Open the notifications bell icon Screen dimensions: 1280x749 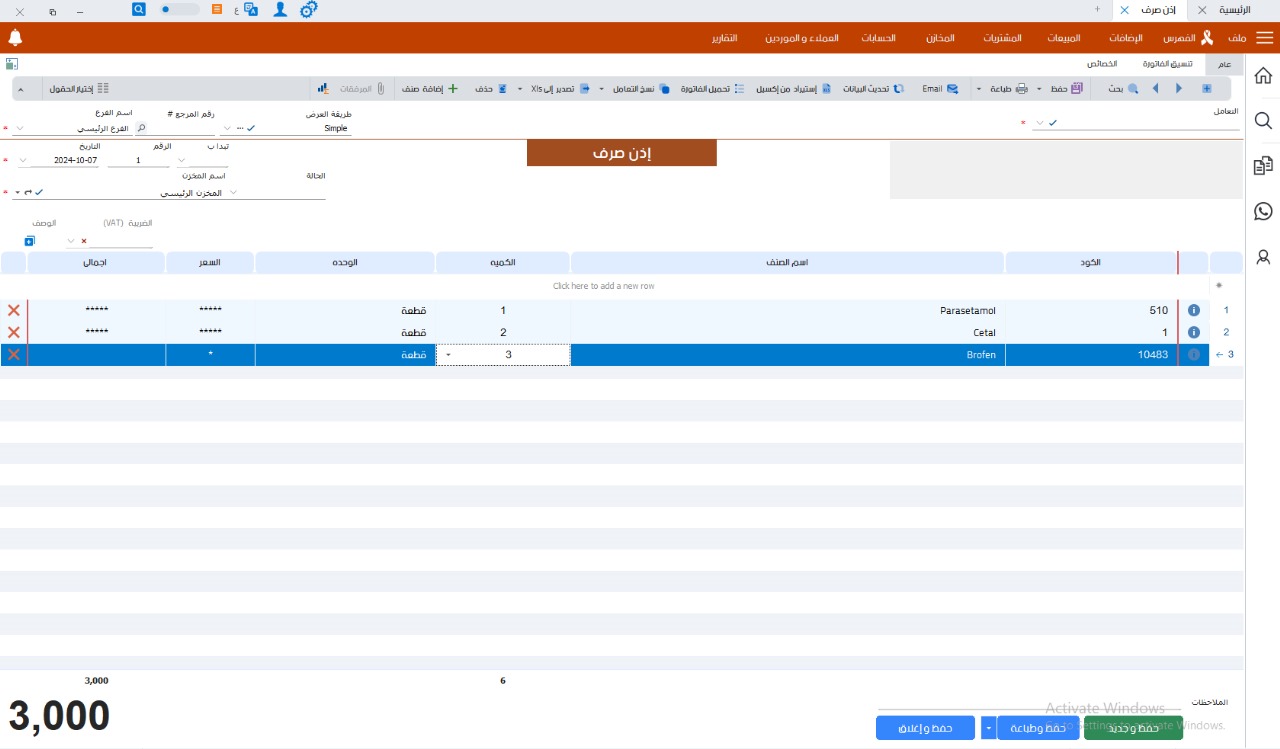[x=15, y=38]
